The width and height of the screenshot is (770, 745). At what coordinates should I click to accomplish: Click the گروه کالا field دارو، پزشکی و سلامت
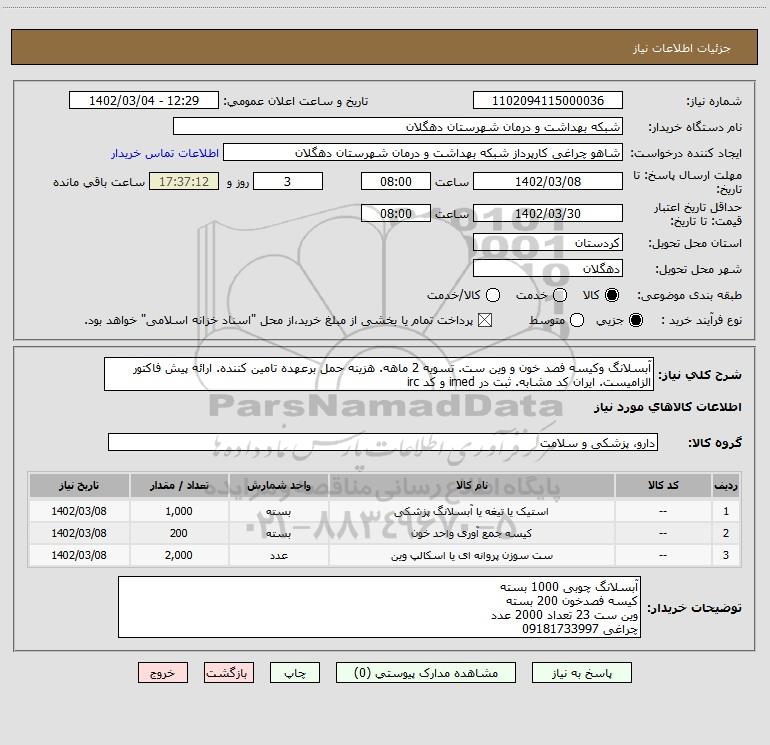pos(383,442)
